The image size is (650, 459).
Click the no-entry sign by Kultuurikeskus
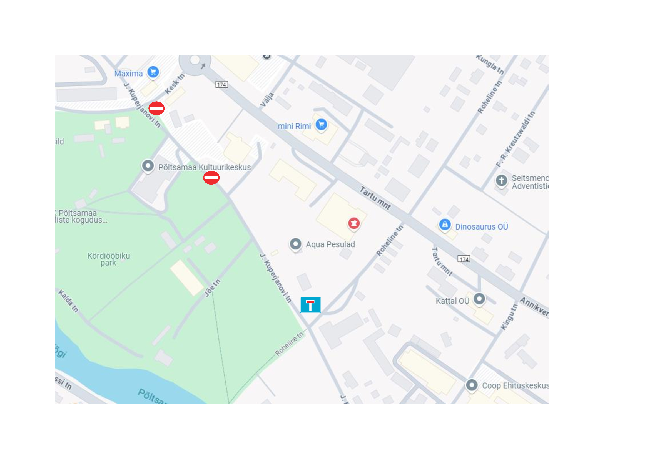[211, 178]
